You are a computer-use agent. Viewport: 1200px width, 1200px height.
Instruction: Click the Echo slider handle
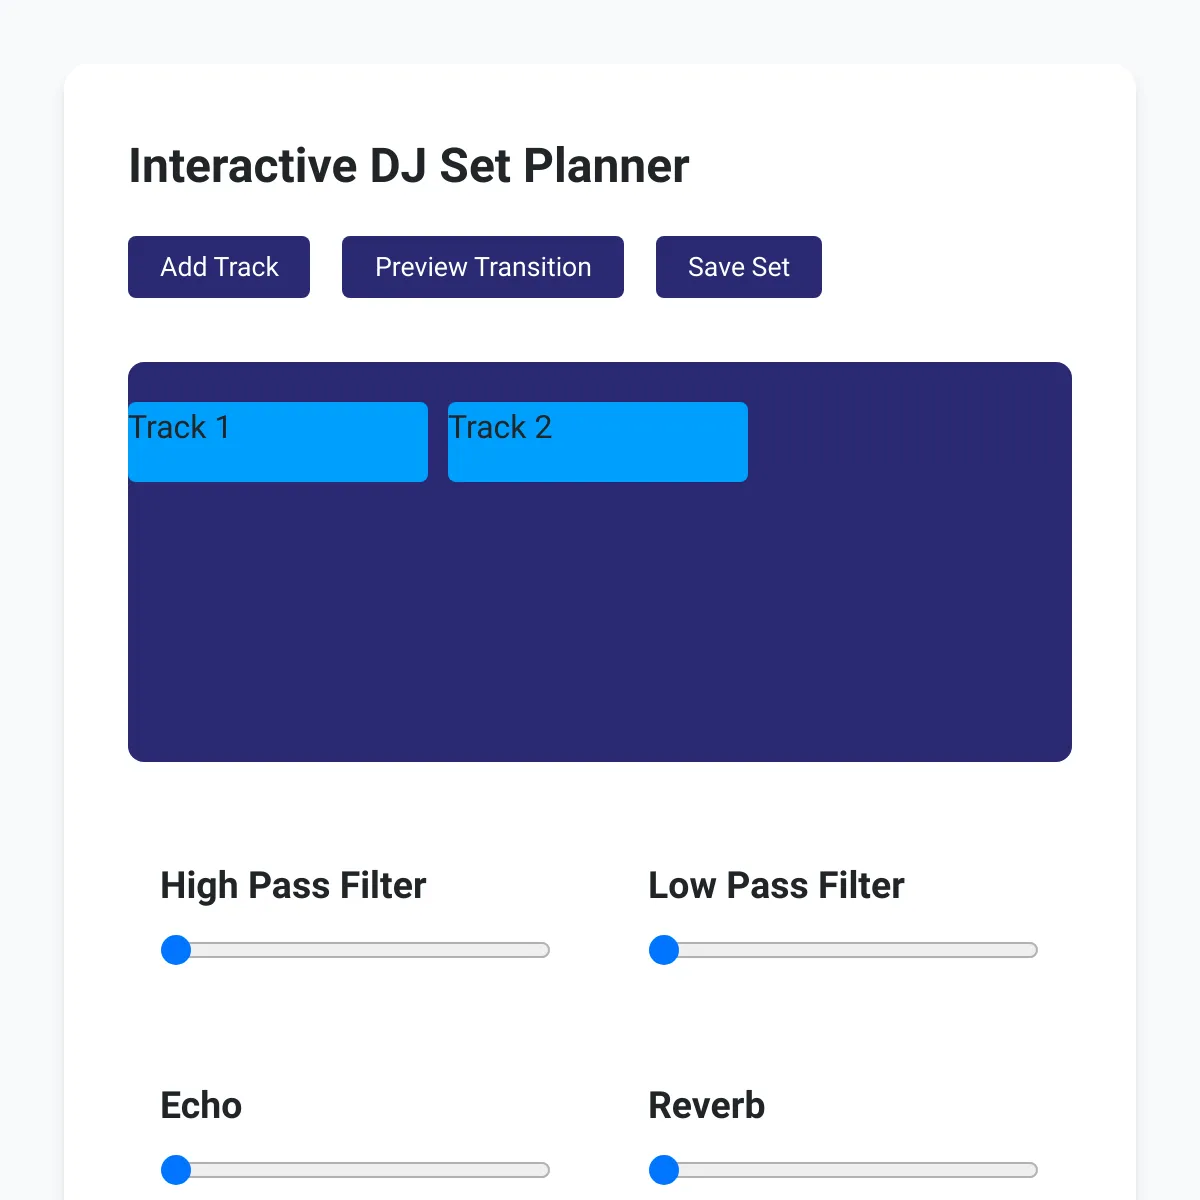coord(176,1170)
